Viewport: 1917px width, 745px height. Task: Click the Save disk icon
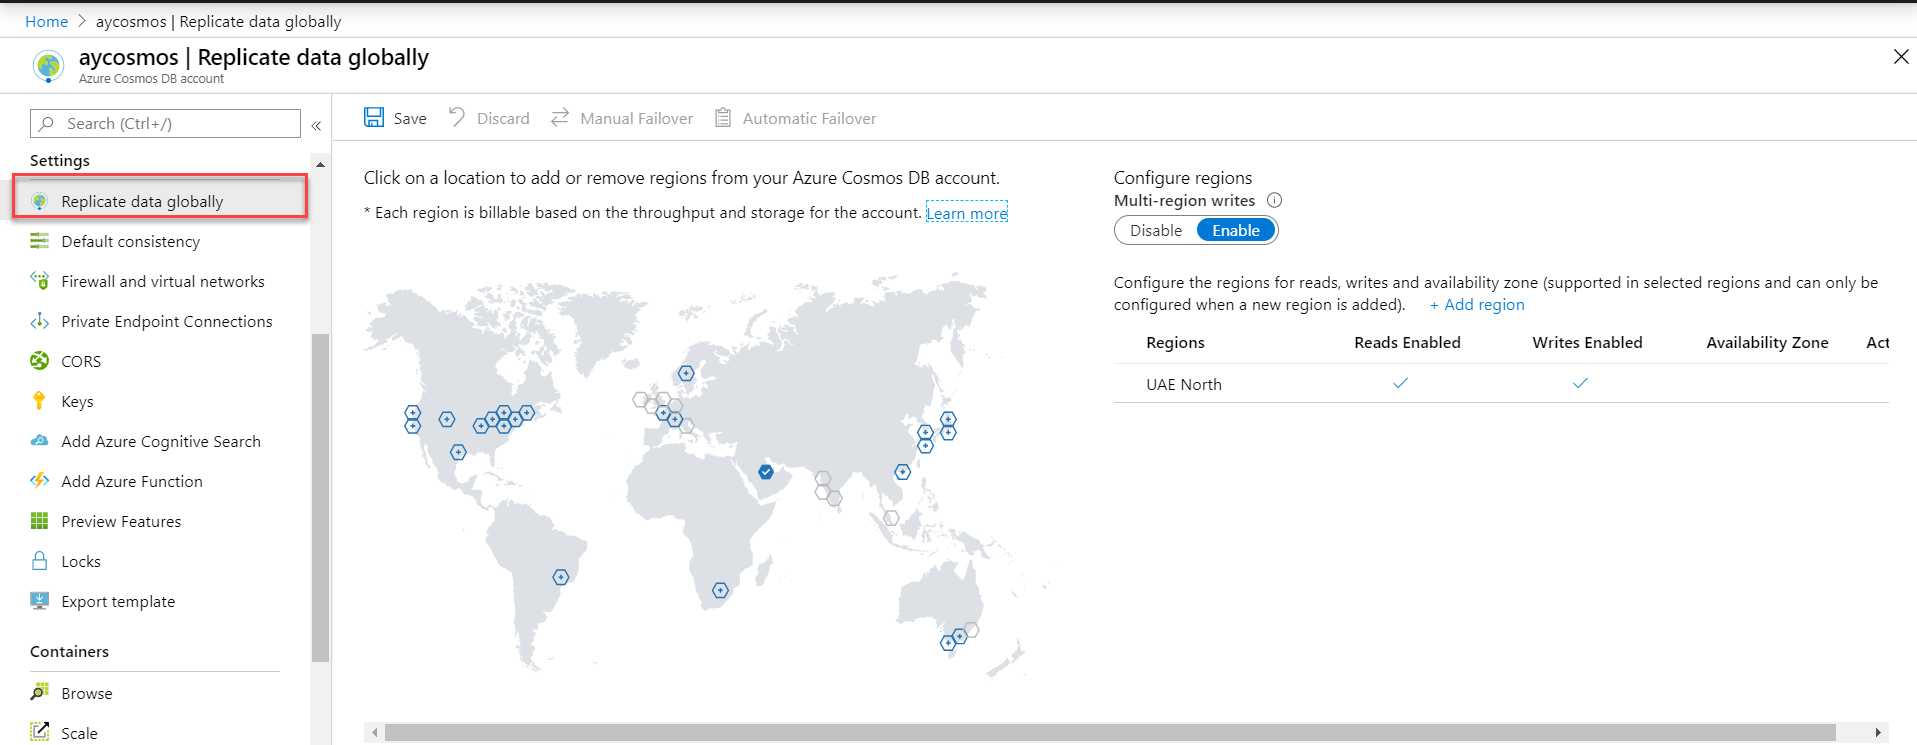point(374,118)
